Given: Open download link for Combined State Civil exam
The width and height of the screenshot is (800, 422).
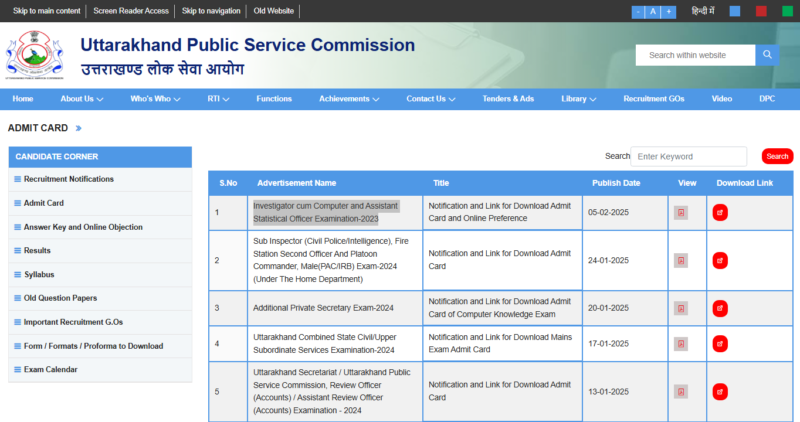Looking at the screenshot, I should click(x=719, y=343).
